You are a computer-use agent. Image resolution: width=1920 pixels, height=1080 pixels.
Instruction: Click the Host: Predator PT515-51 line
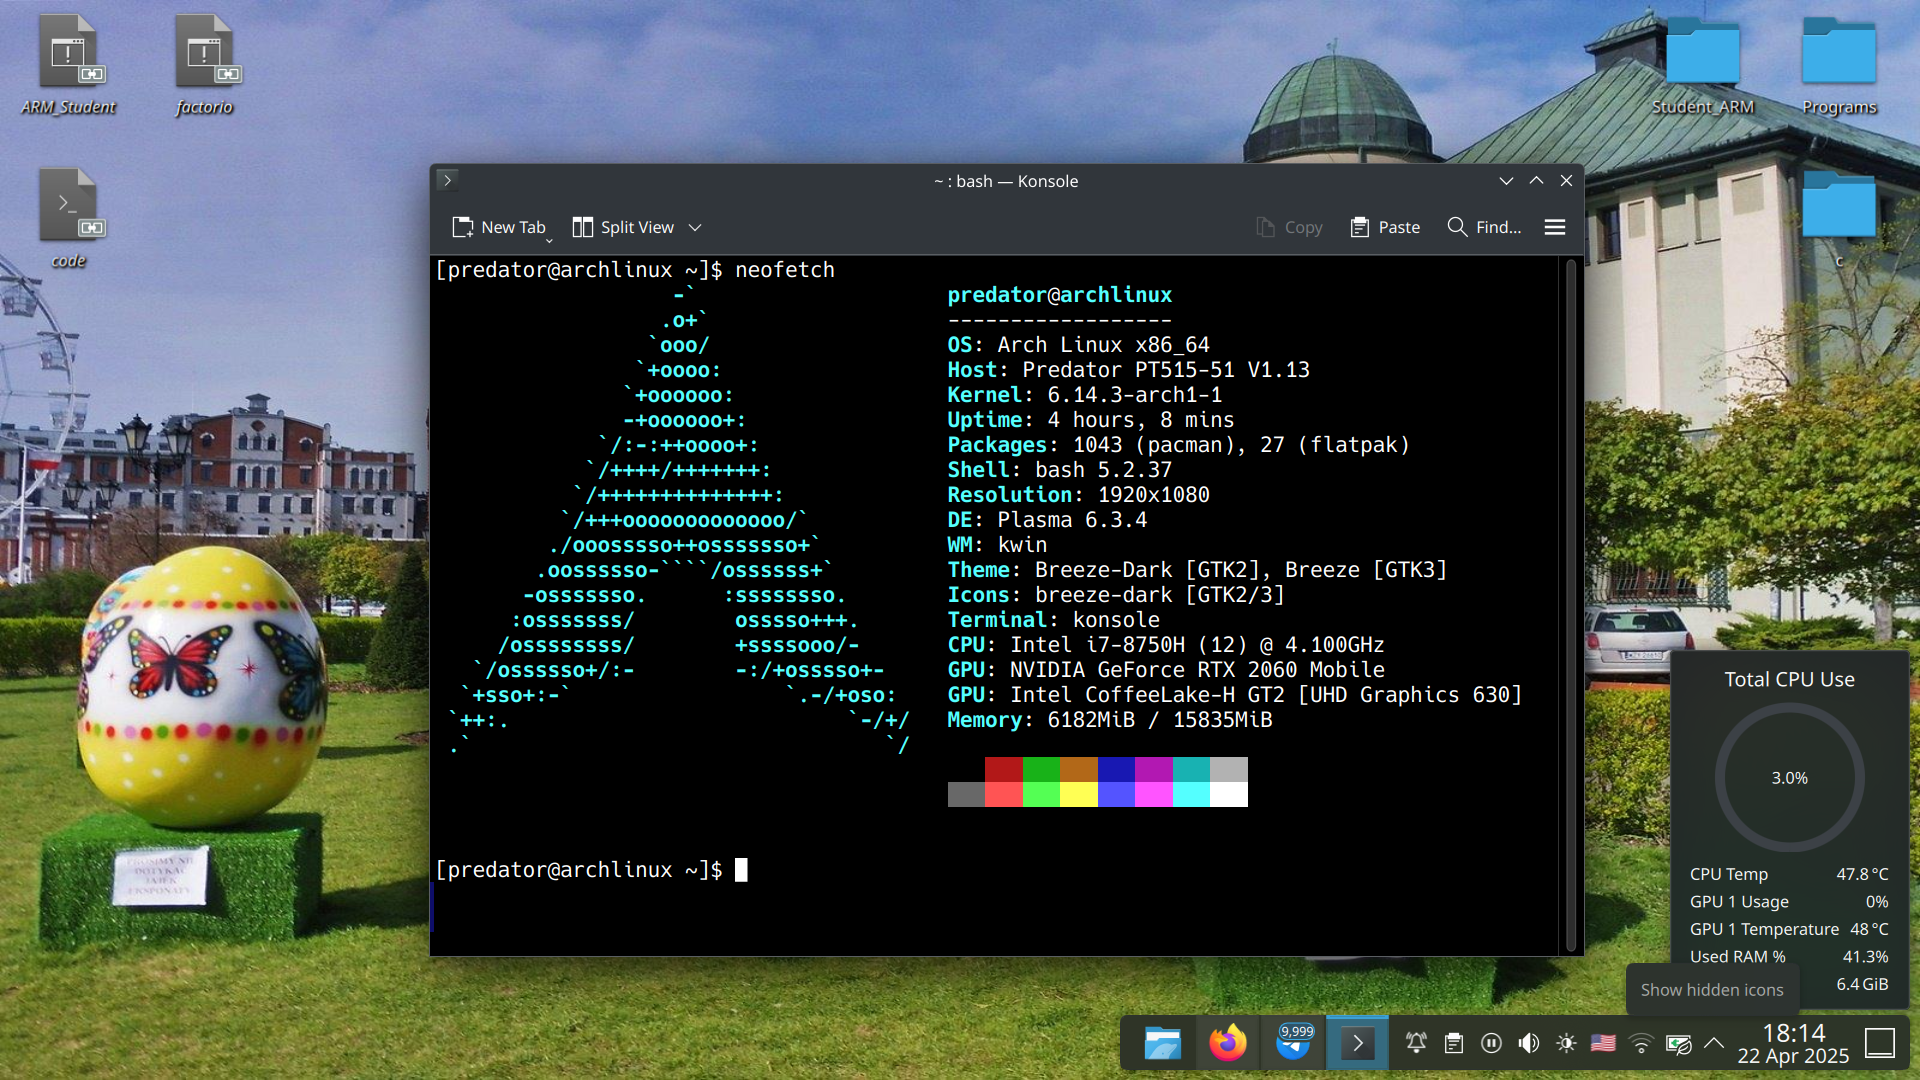tap(1128, 370)
